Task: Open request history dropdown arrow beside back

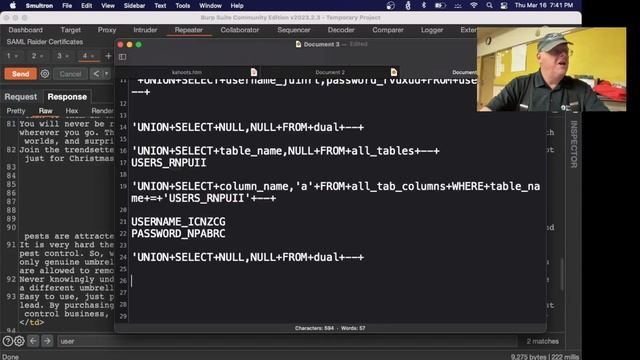Action: 106,74
